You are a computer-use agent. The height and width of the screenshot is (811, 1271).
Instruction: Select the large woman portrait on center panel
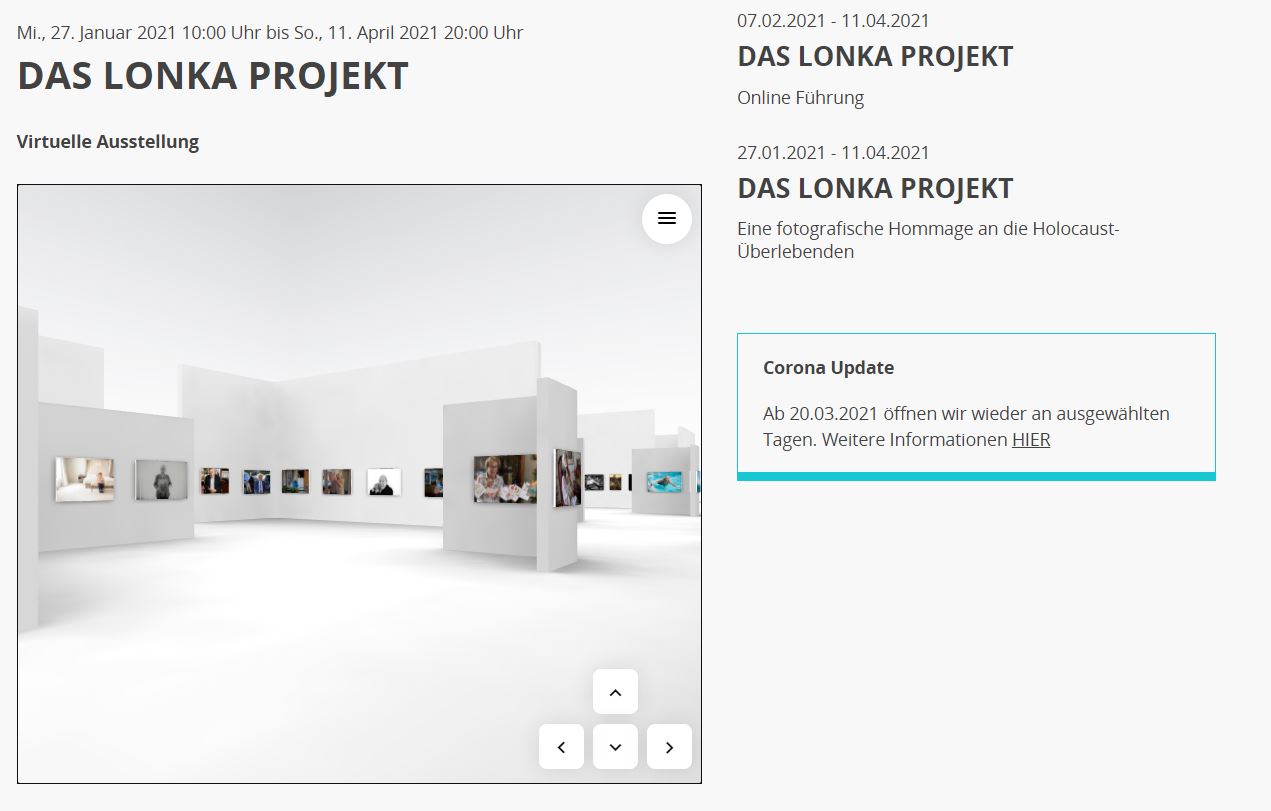pyautogui.click(x=505, y=478)
